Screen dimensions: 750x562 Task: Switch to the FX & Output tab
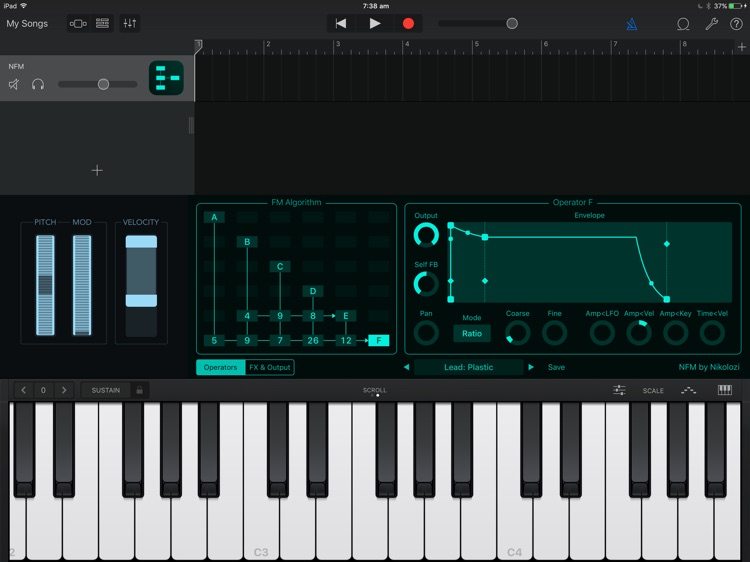(270, 367)
